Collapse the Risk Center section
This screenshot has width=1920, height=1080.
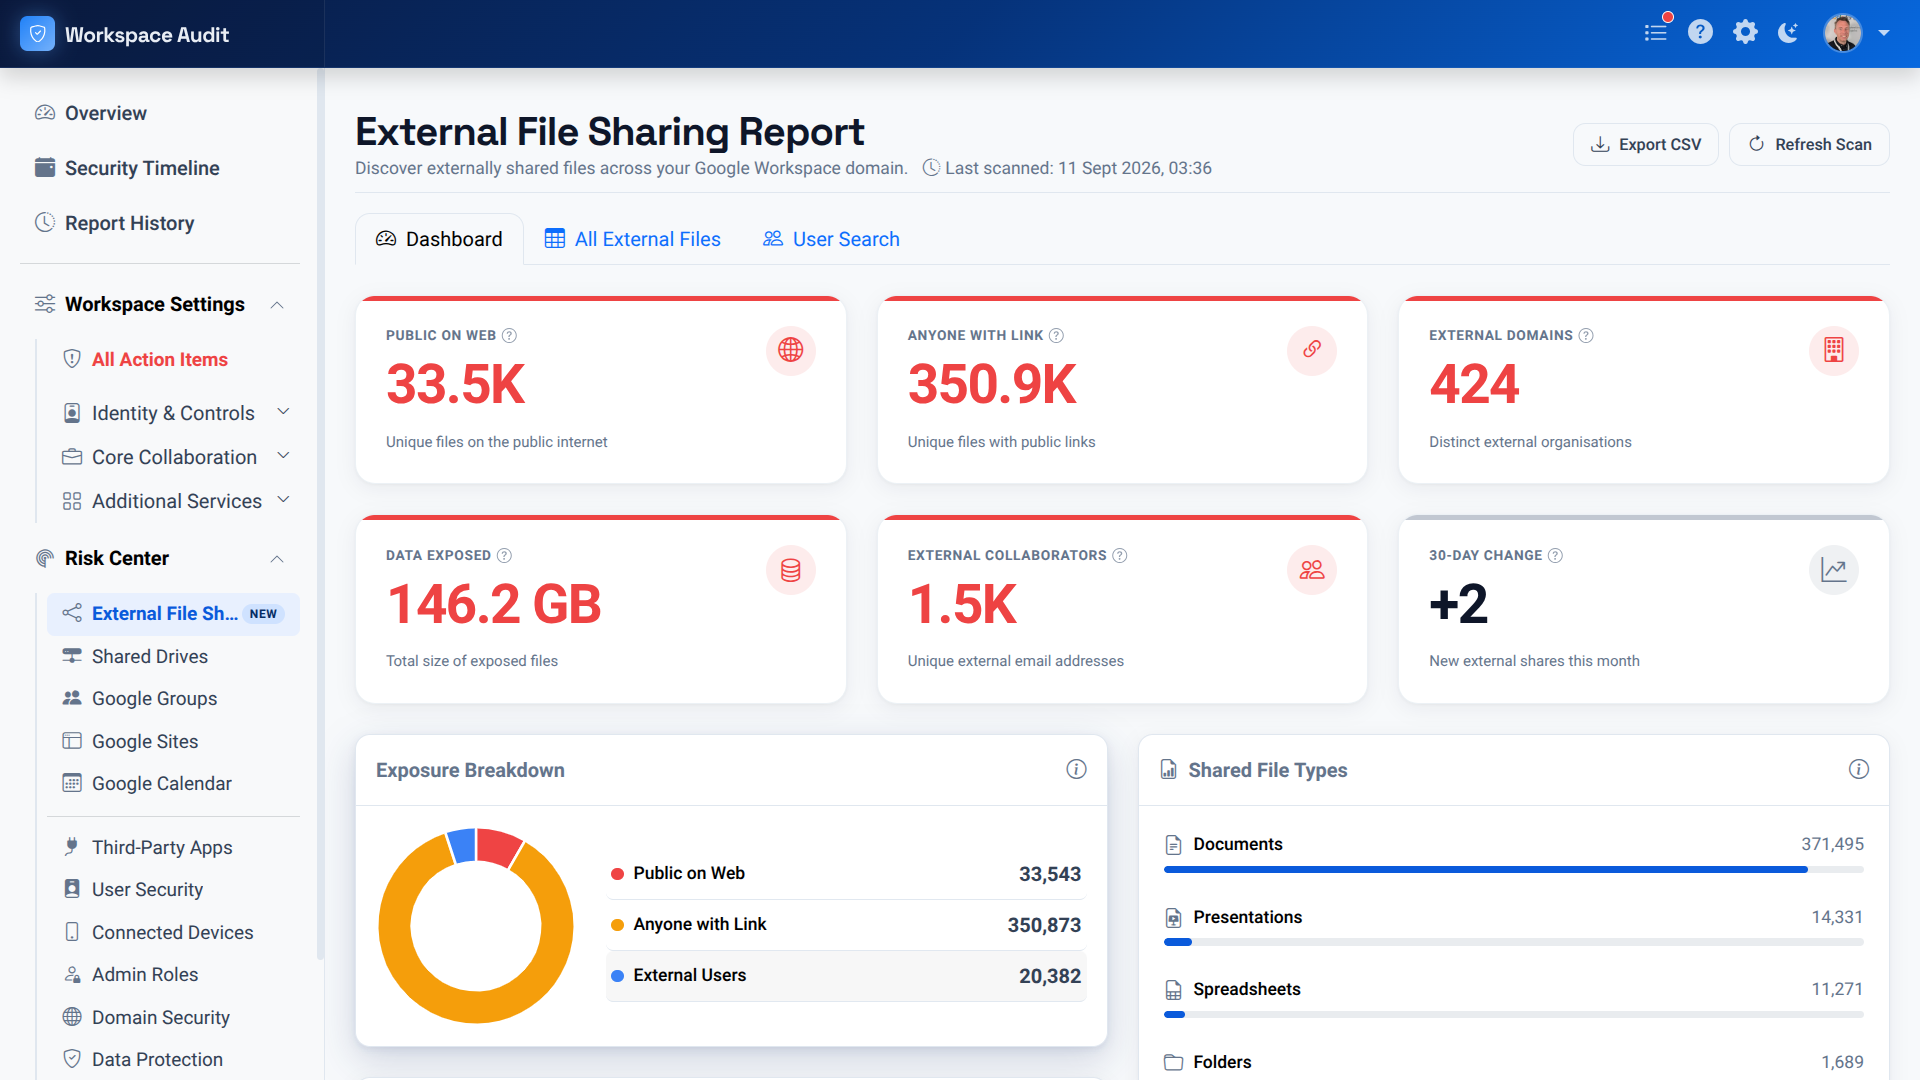[x=277, y=558]
